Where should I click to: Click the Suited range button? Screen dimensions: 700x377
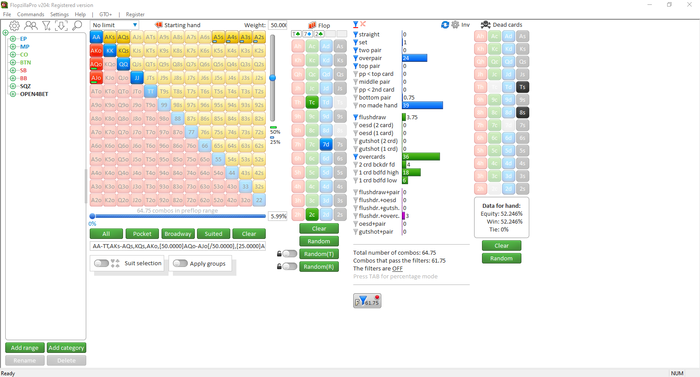[x=213, y=234]
